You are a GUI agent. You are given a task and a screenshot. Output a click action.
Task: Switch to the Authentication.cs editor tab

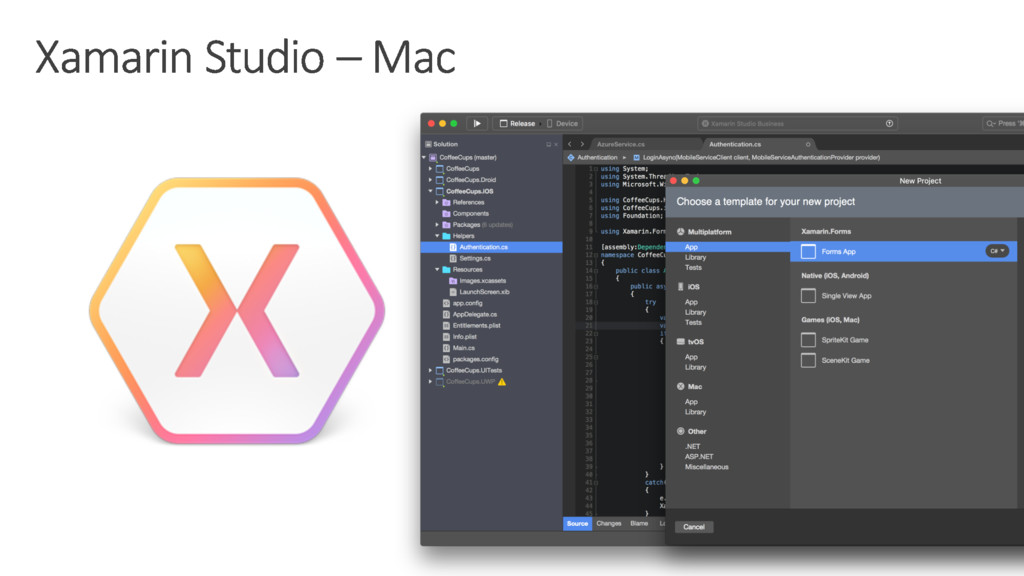pos(735,144)
